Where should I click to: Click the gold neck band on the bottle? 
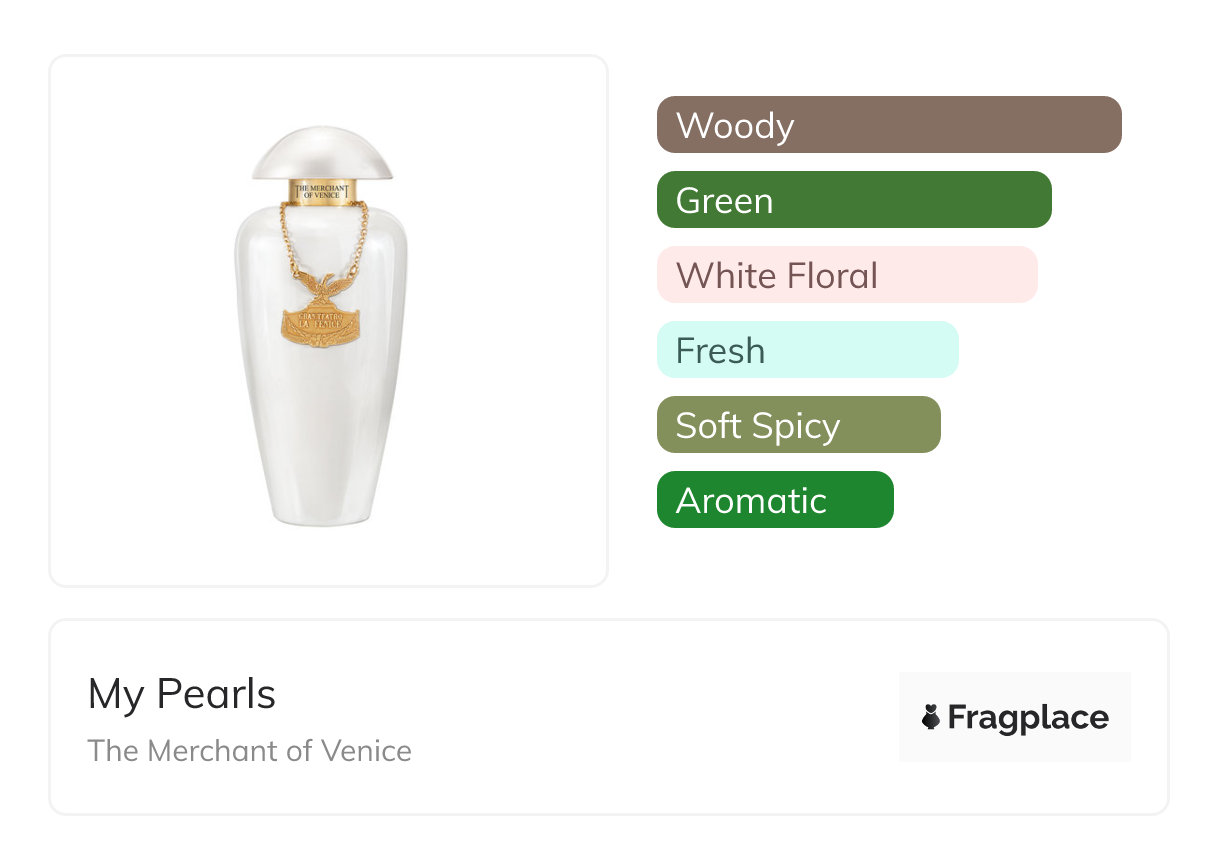(321, 193)
